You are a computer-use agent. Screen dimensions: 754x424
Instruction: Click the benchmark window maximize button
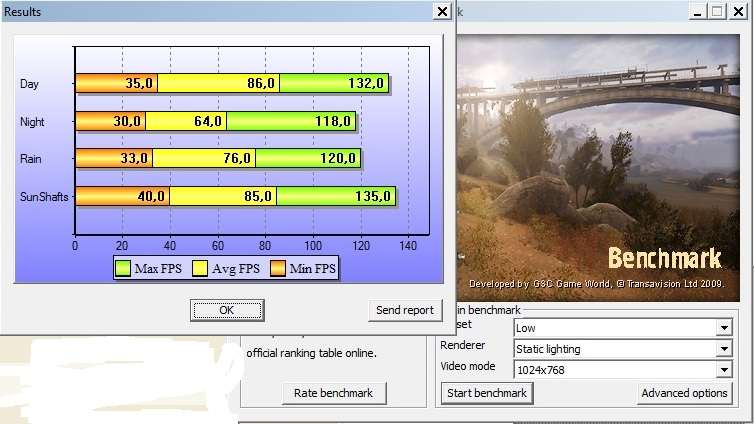(717, 11)
